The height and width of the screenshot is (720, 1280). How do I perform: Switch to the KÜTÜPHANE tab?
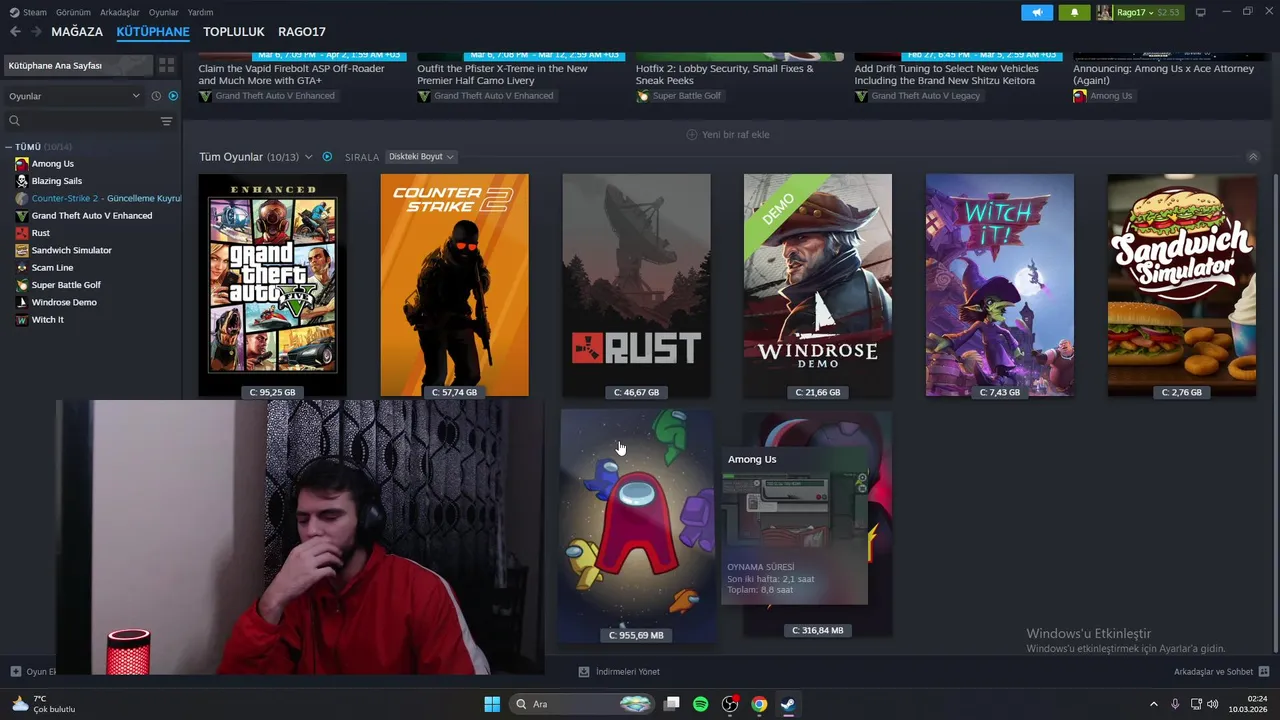click(x=153, y=32)
